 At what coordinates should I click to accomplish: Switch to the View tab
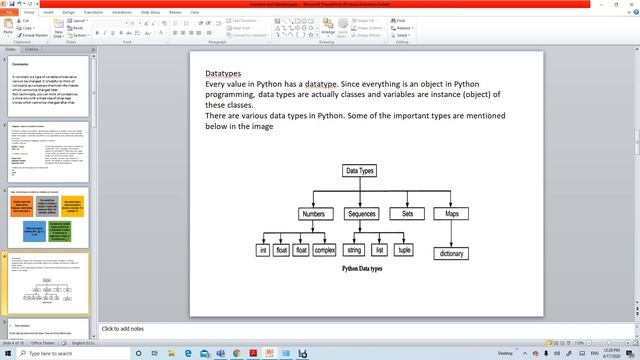(x=195, y=12)
